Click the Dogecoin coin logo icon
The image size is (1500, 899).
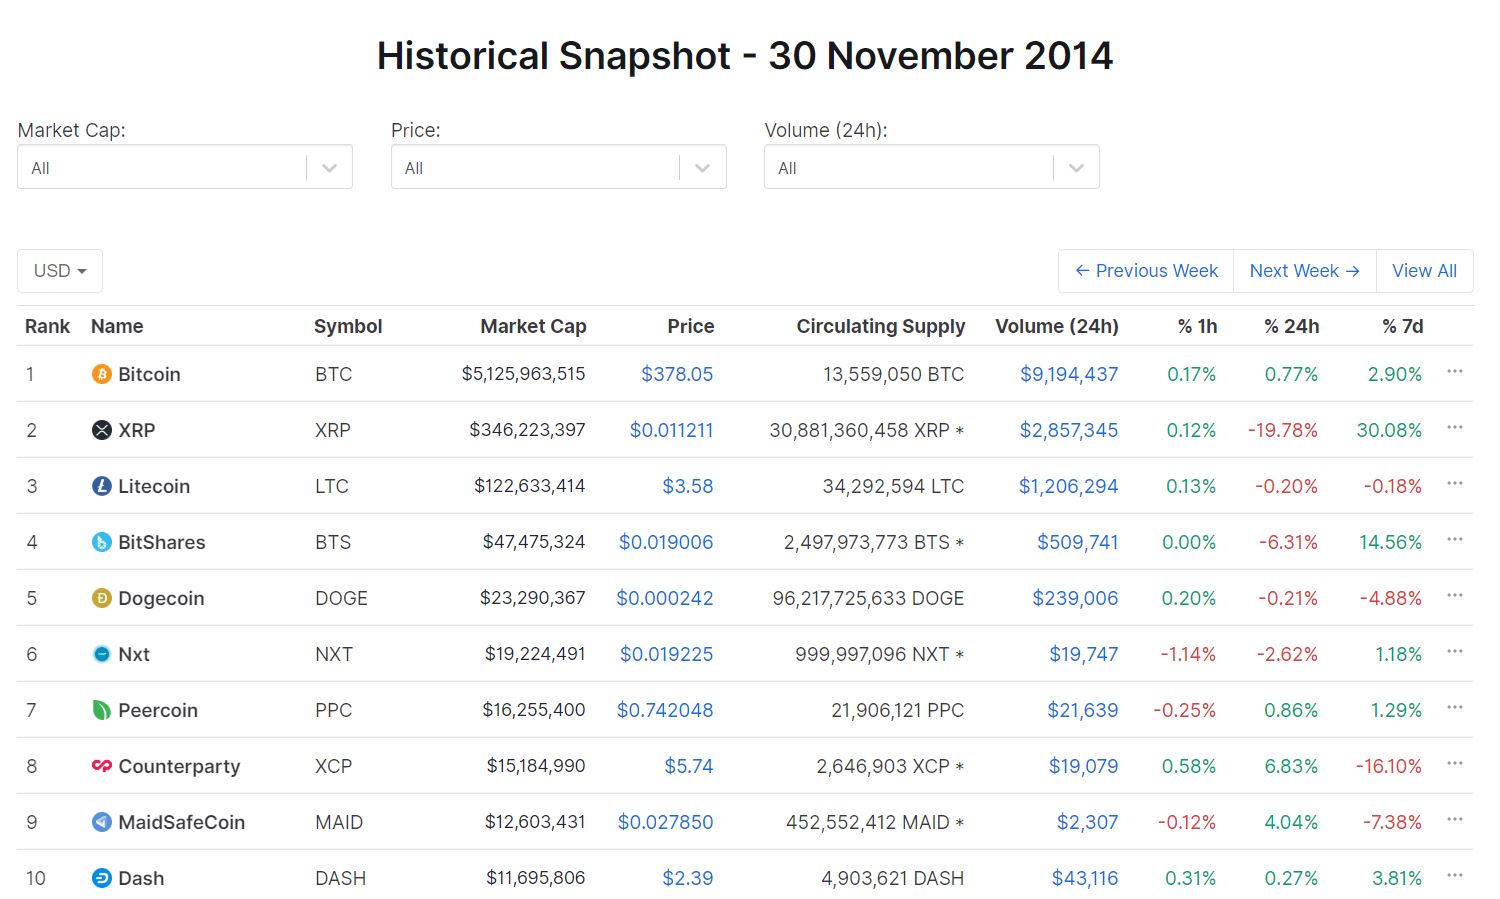point(101,598)
